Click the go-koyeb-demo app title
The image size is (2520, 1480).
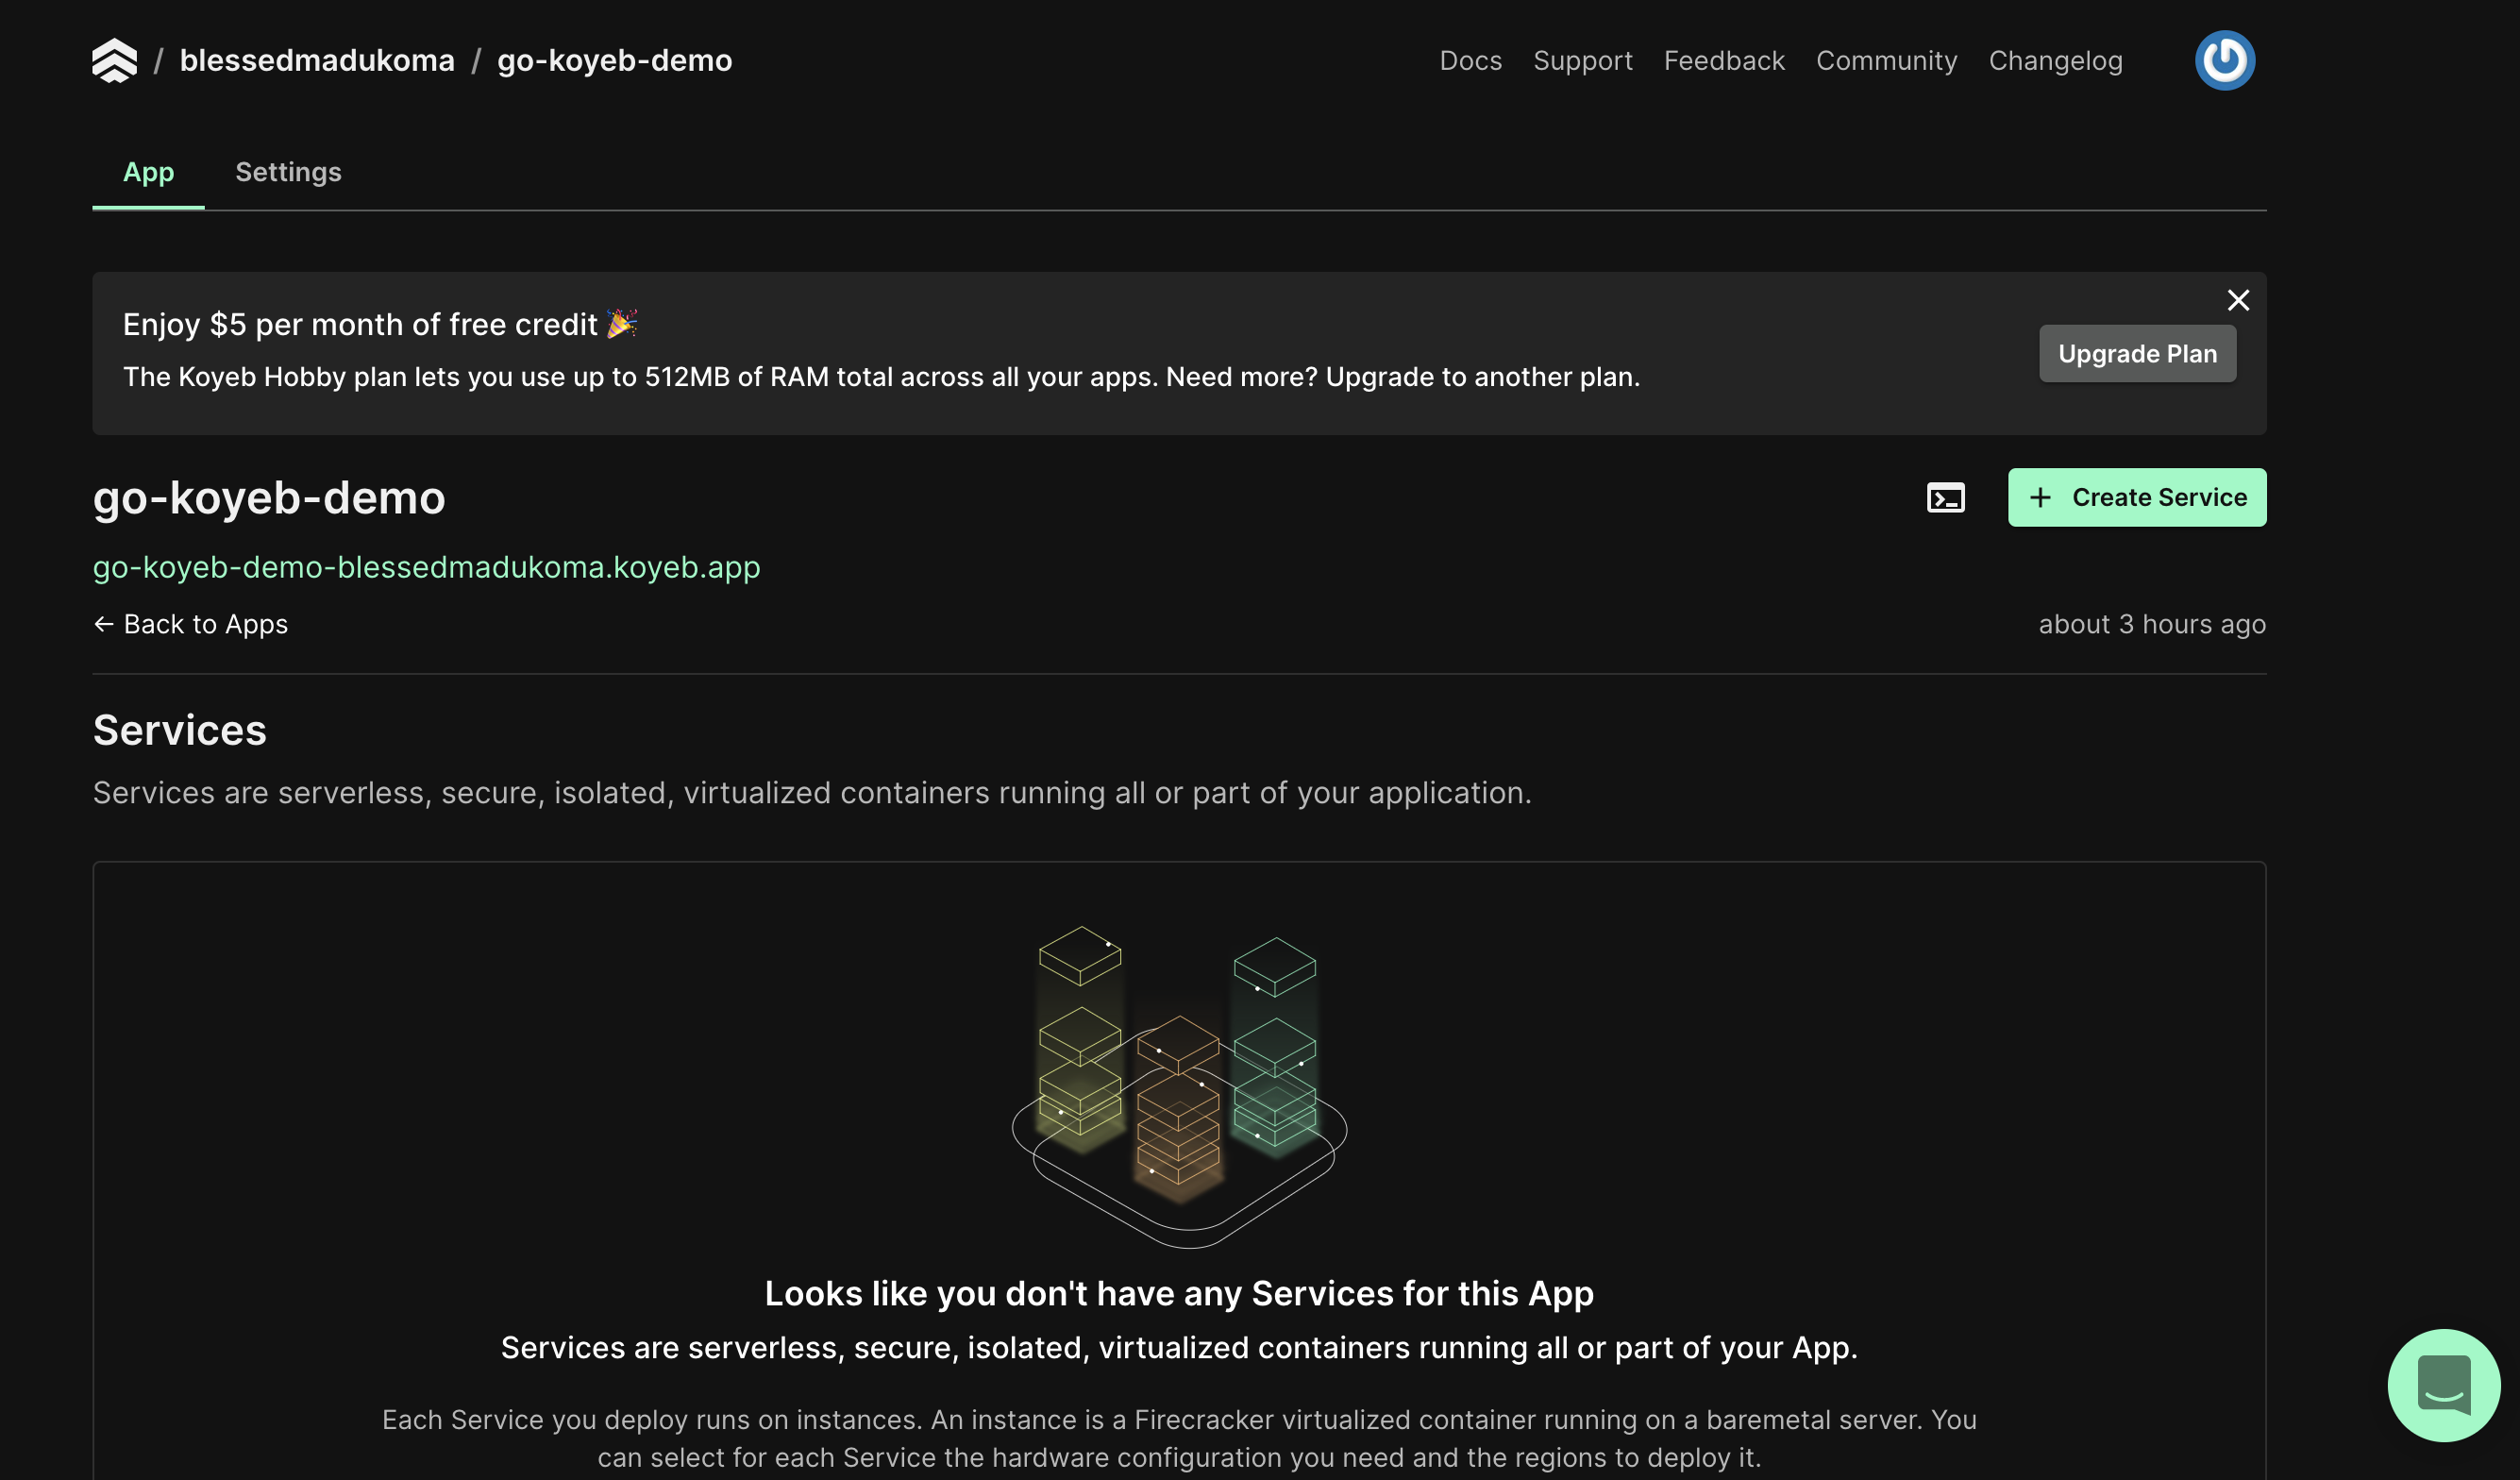point(269,497)
